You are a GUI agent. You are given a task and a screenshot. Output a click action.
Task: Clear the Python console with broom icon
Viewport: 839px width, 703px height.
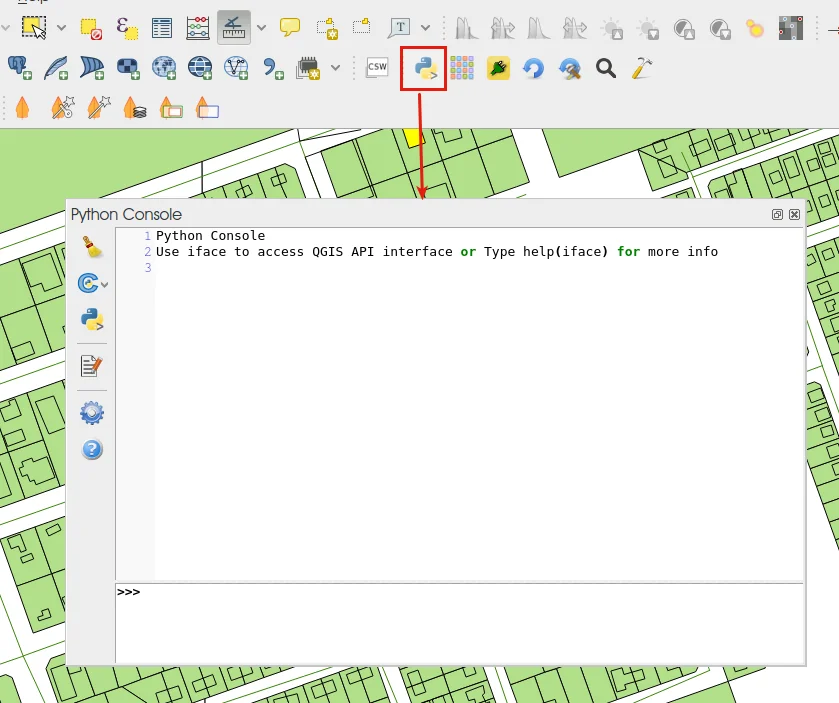92,247
